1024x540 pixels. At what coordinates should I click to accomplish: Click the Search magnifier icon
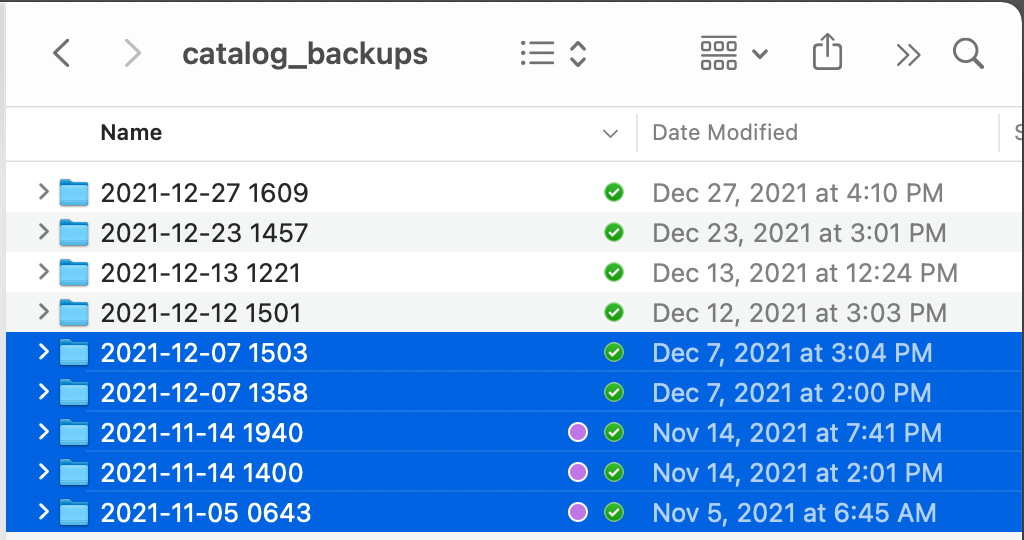968,54
